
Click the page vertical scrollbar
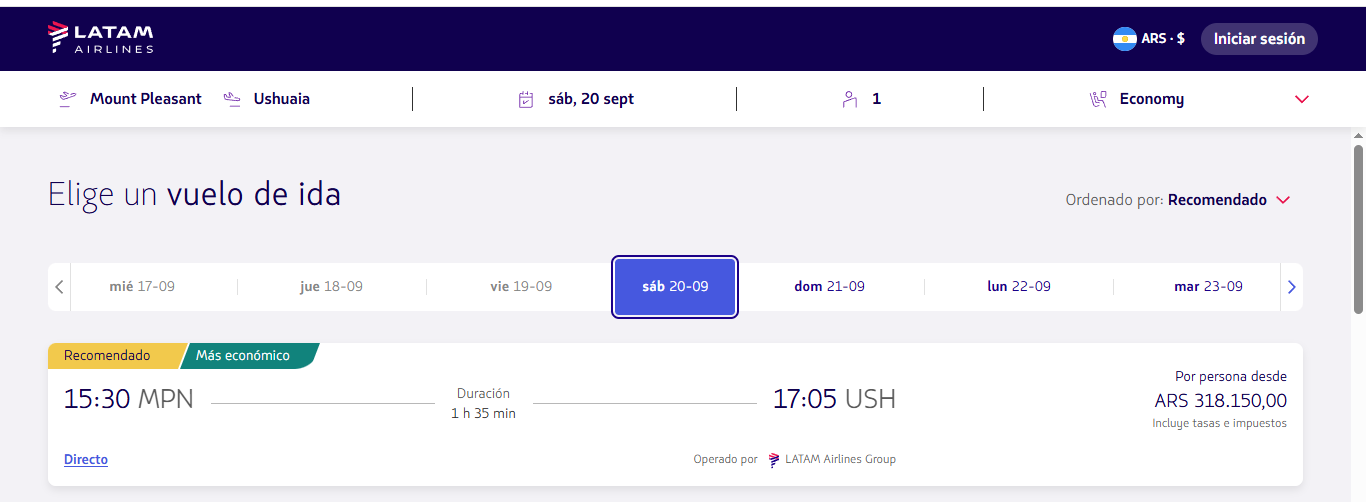click(1358, 229)
